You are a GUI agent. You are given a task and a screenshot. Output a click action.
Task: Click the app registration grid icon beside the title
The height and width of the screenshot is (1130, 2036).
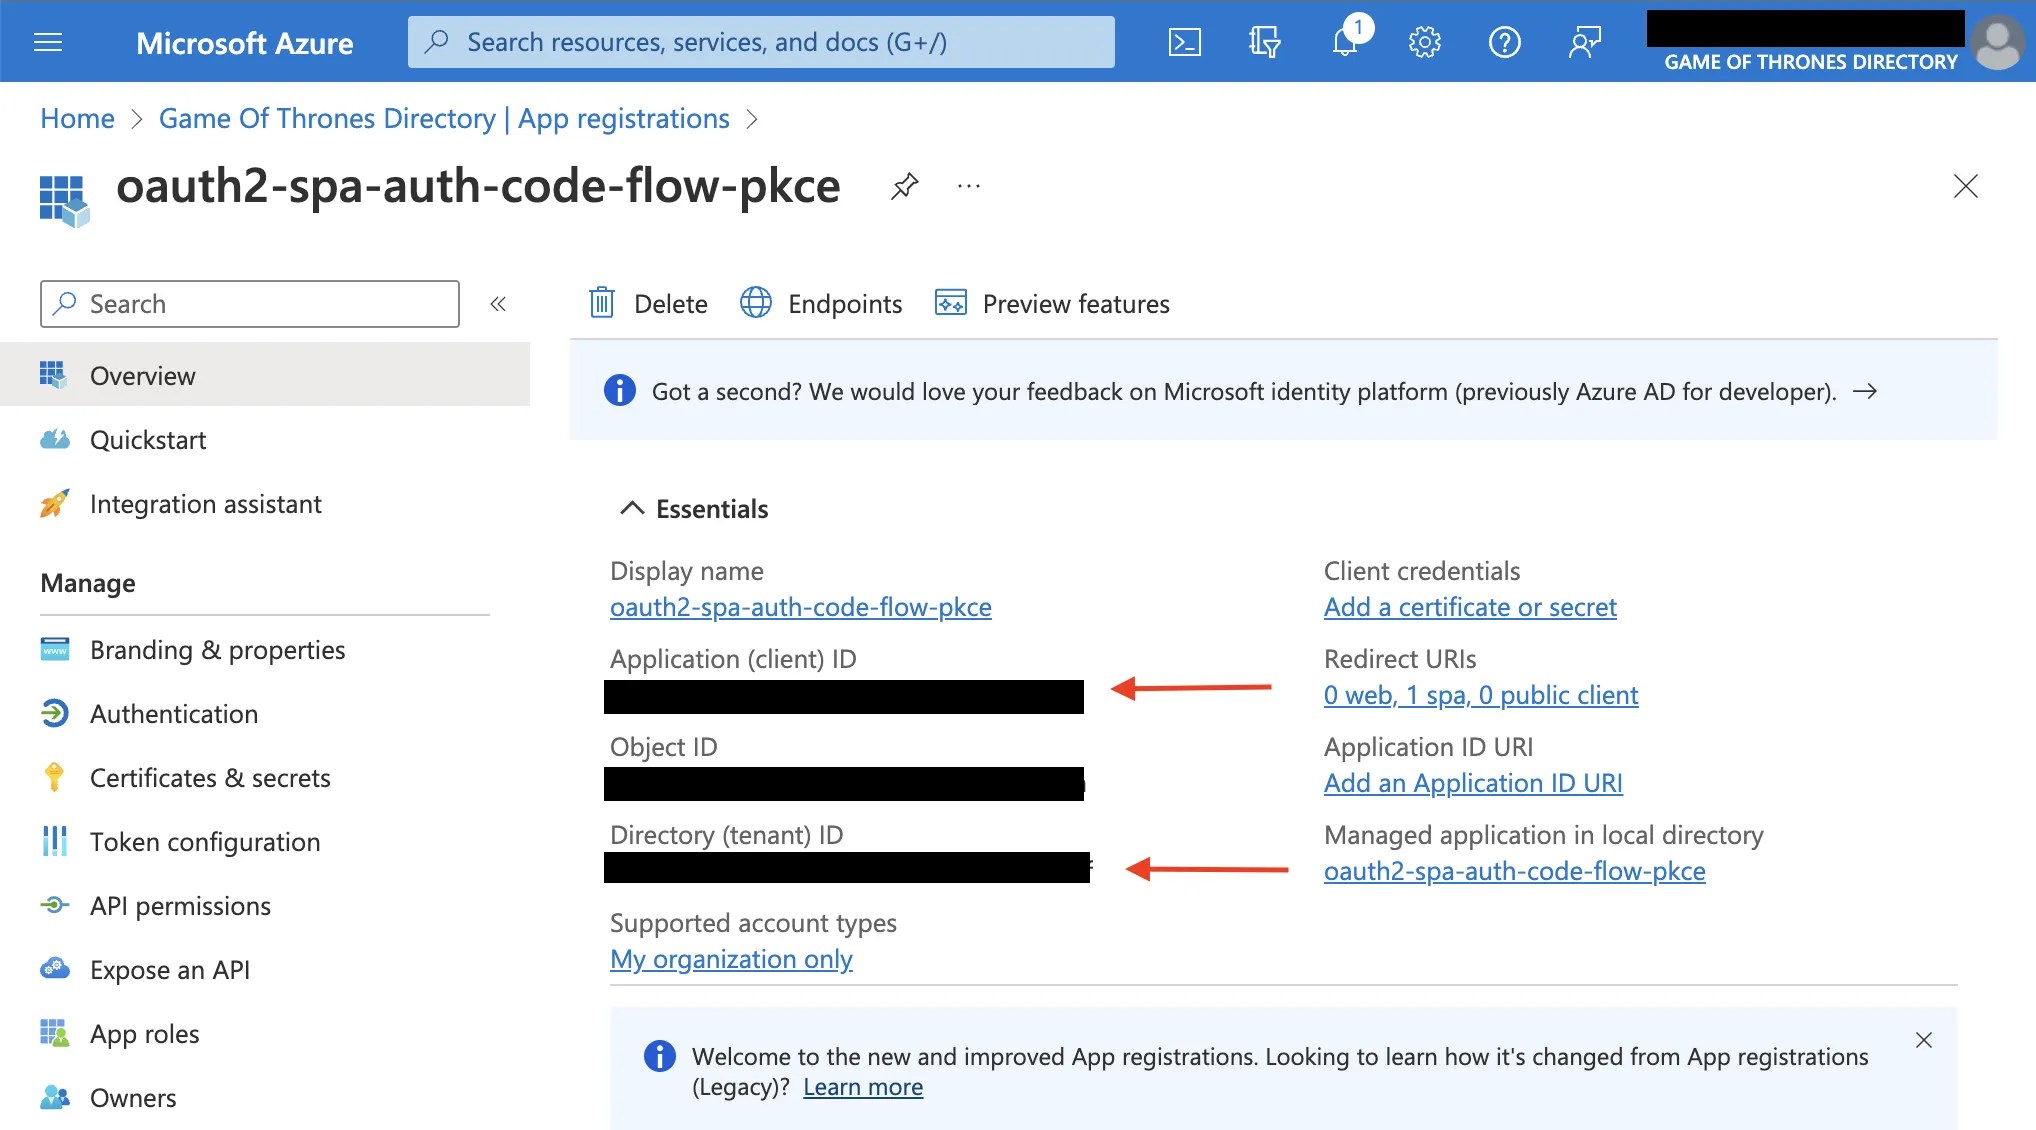pyautogui.click(x=65, y=200)
